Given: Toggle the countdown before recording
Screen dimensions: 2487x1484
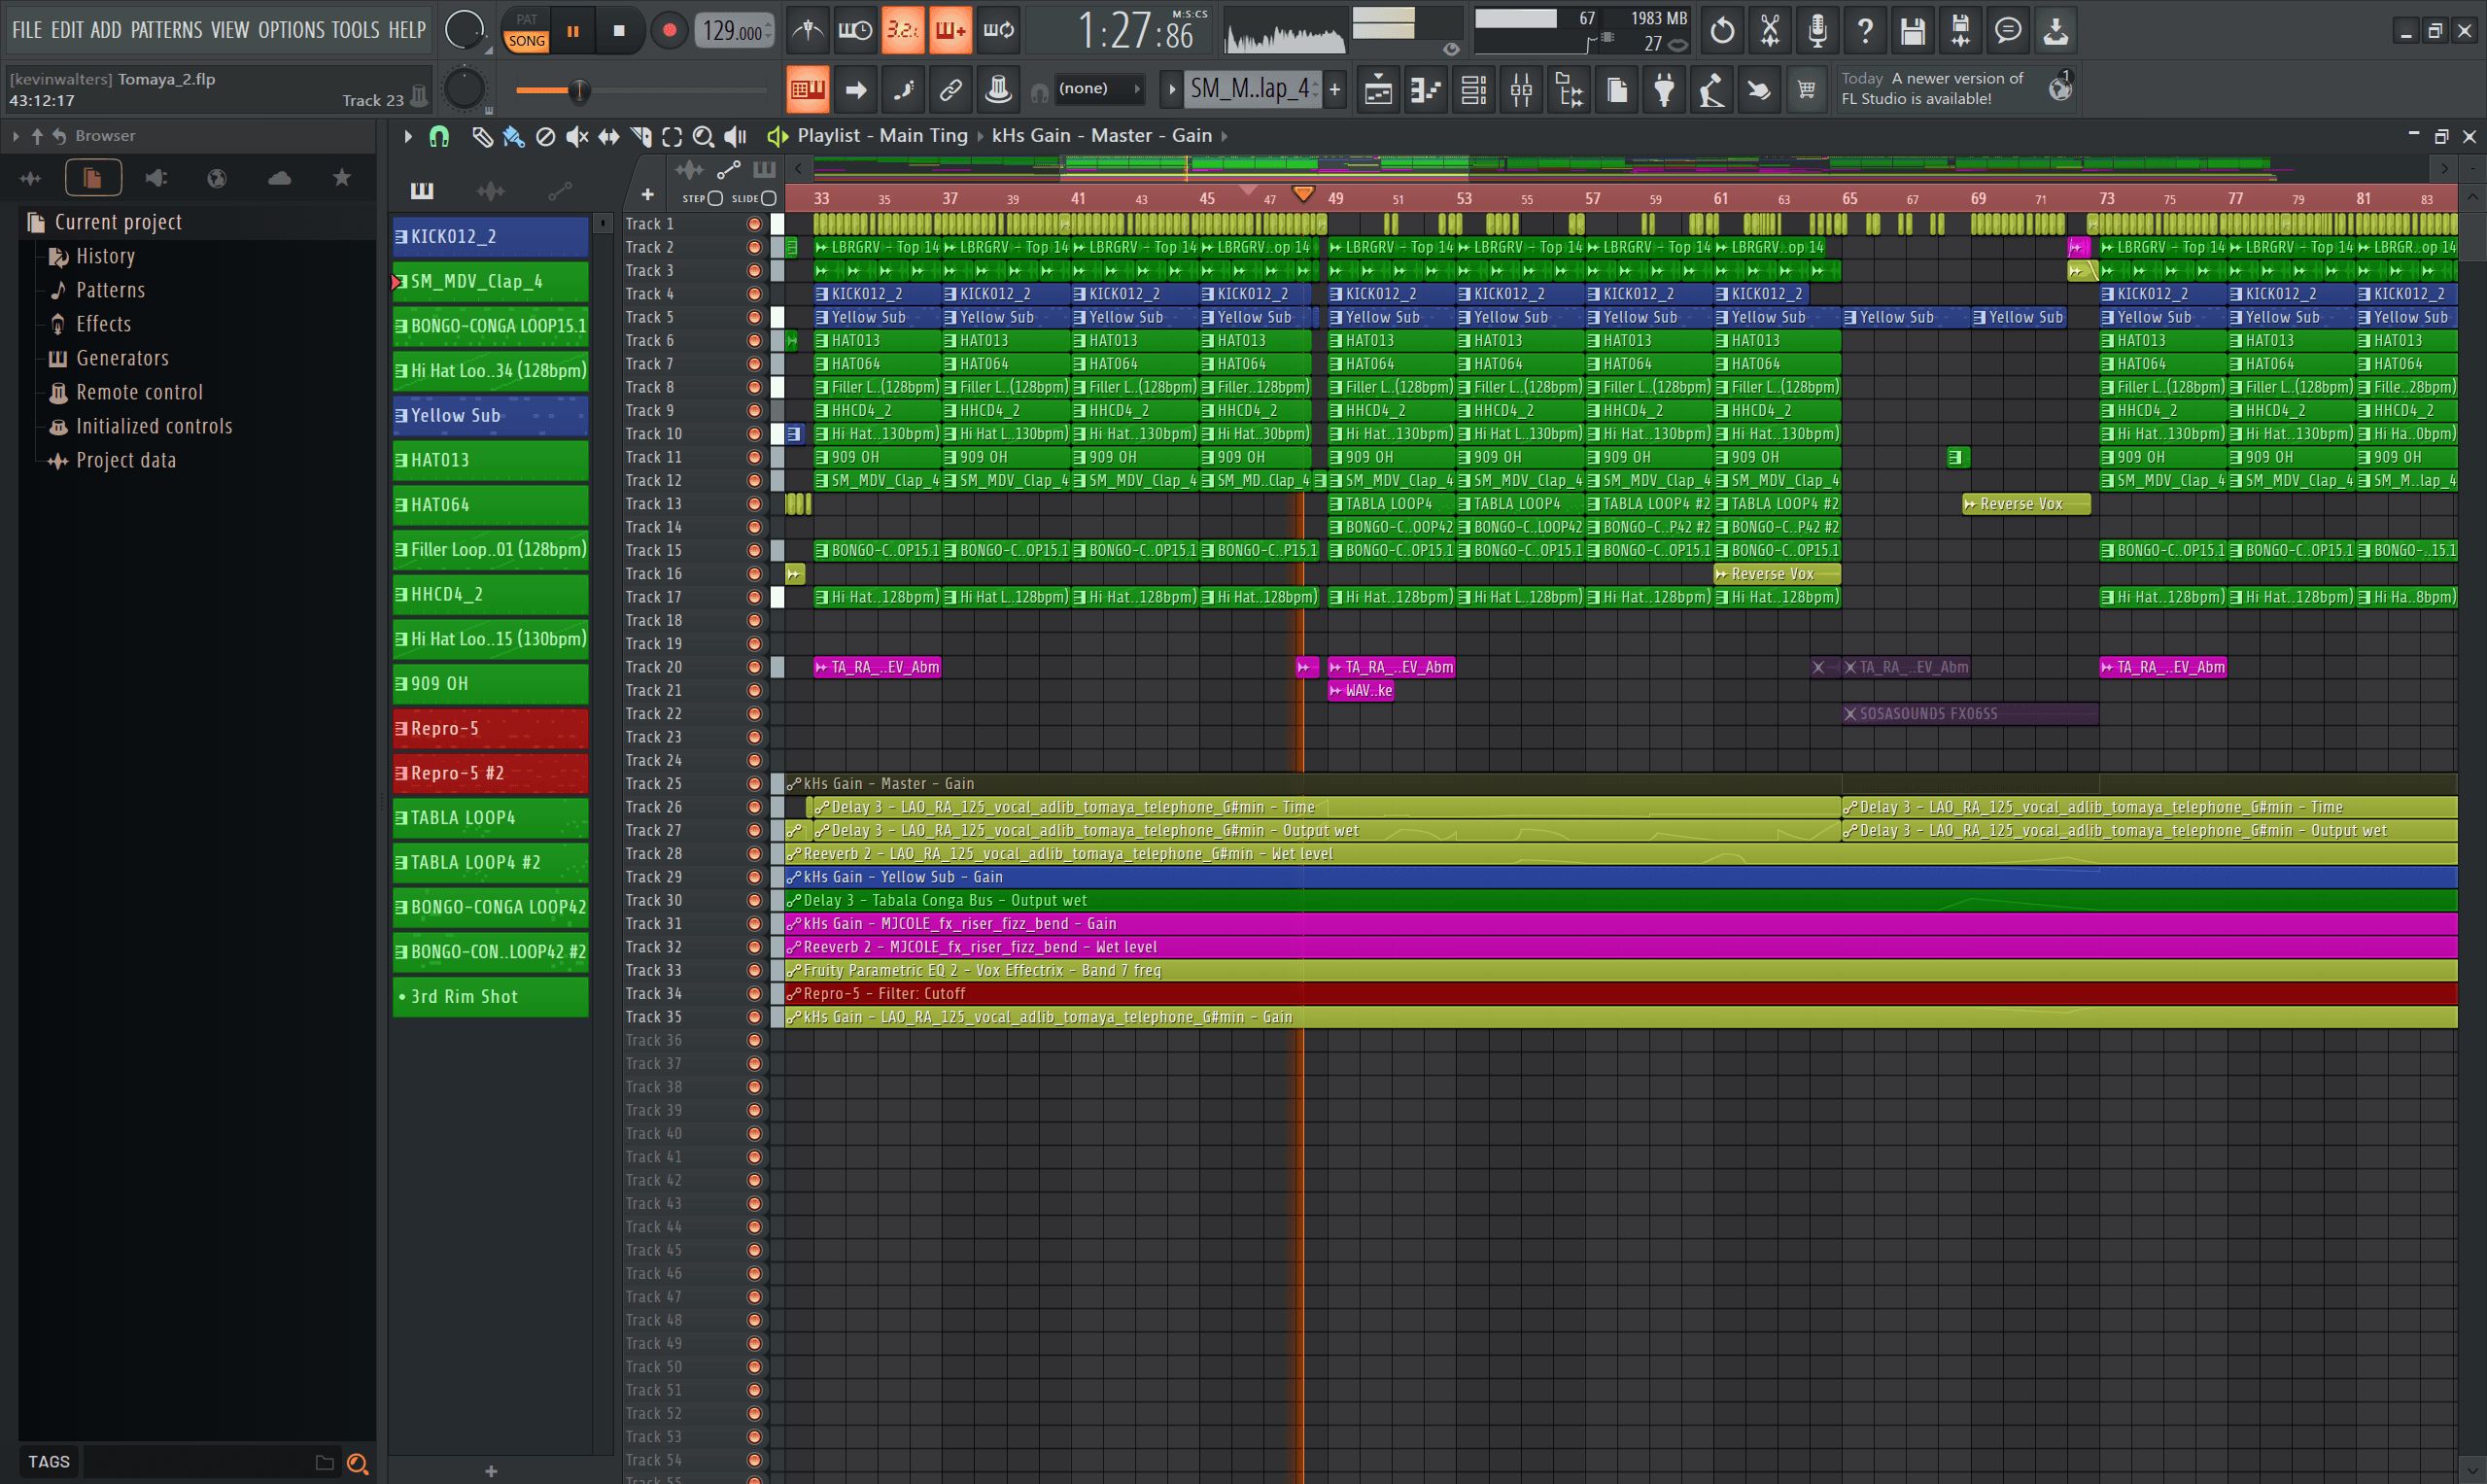Looking at the screenshot, I should (902, 30).
